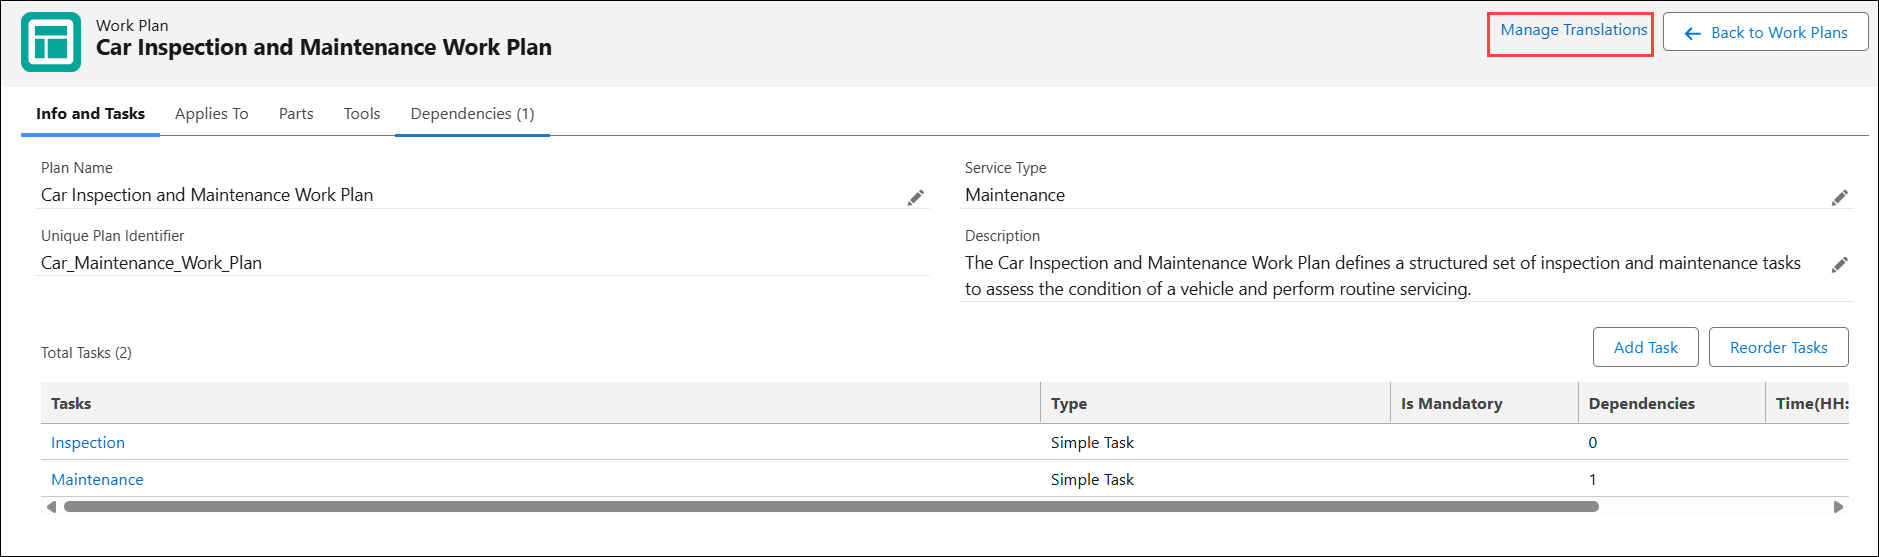Viewport: 1879px width, 557px height.
Task: Edit the Description with pencil icon
Action: 1839,265
